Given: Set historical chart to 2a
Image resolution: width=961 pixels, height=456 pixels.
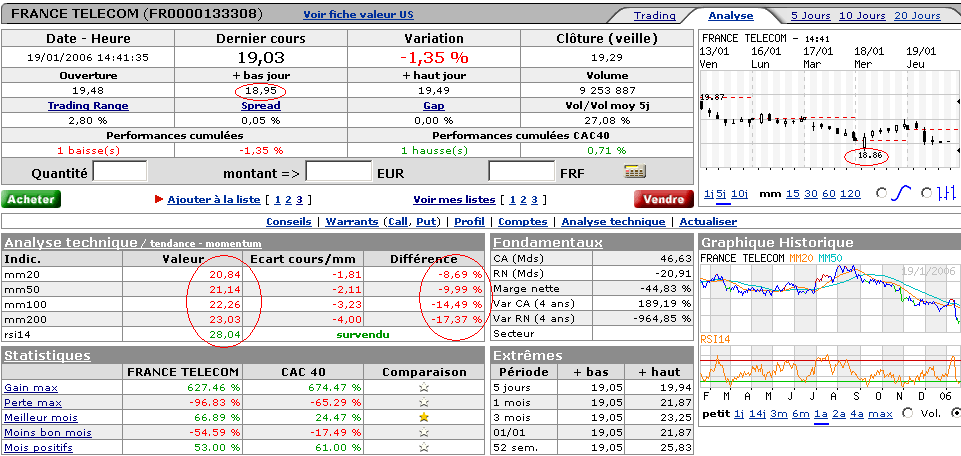Looking at the screenshot, I should 838,414.
